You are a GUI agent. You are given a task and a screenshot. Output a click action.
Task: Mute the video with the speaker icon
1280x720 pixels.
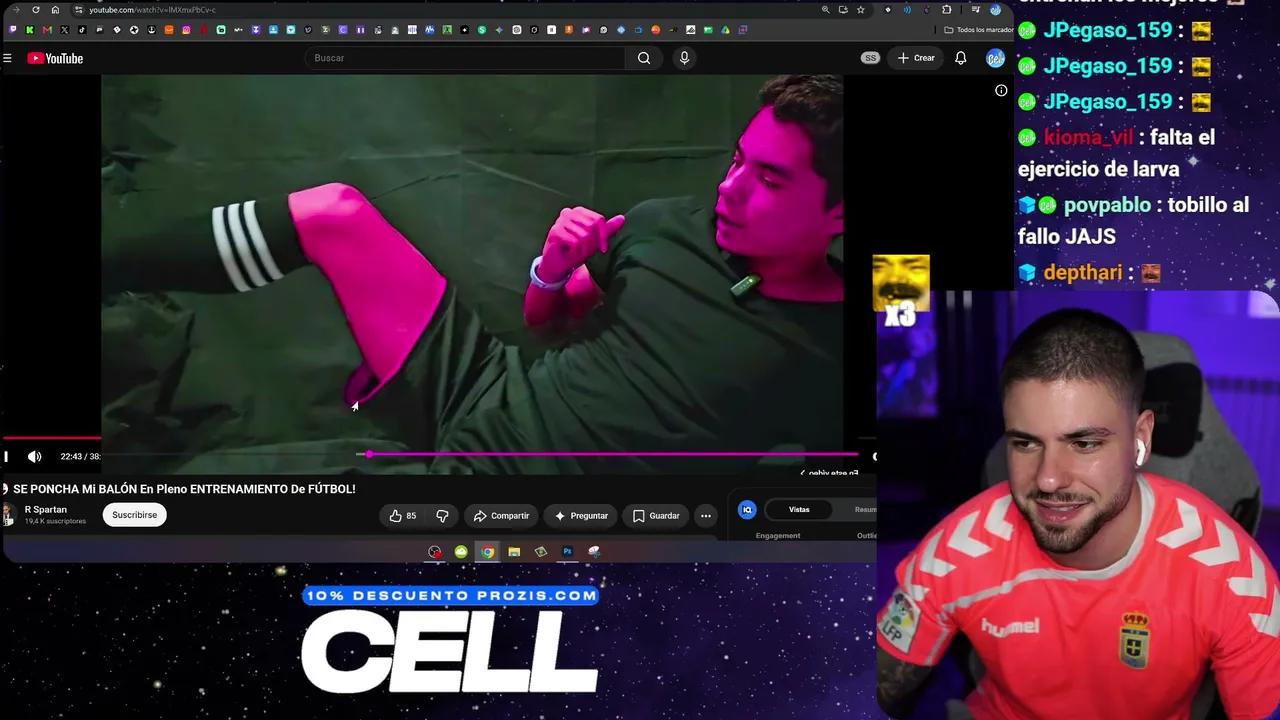pos(35,457)
